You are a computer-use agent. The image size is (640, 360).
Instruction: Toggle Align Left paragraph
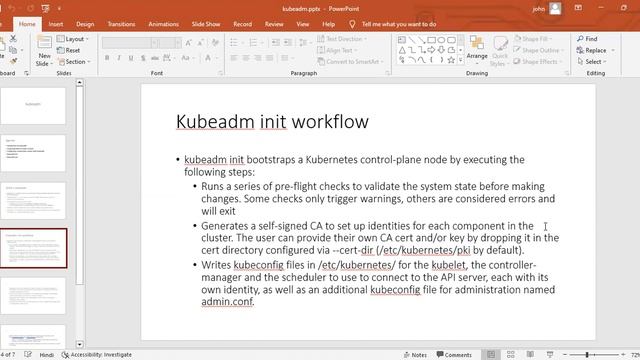[233, 58]
